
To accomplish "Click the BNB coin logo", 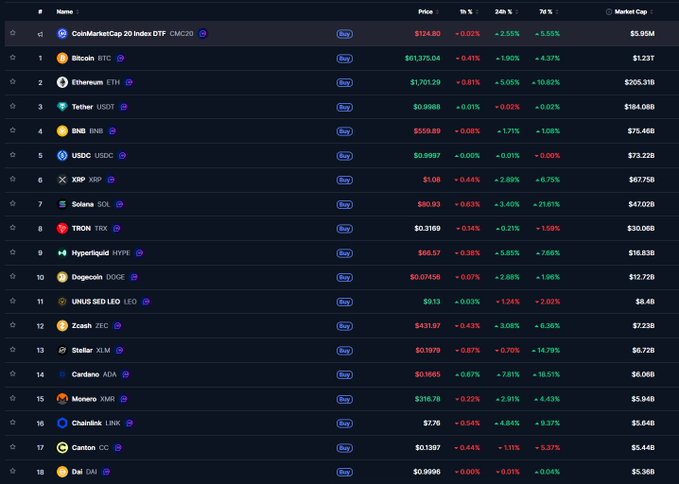I will click(62, 131).
